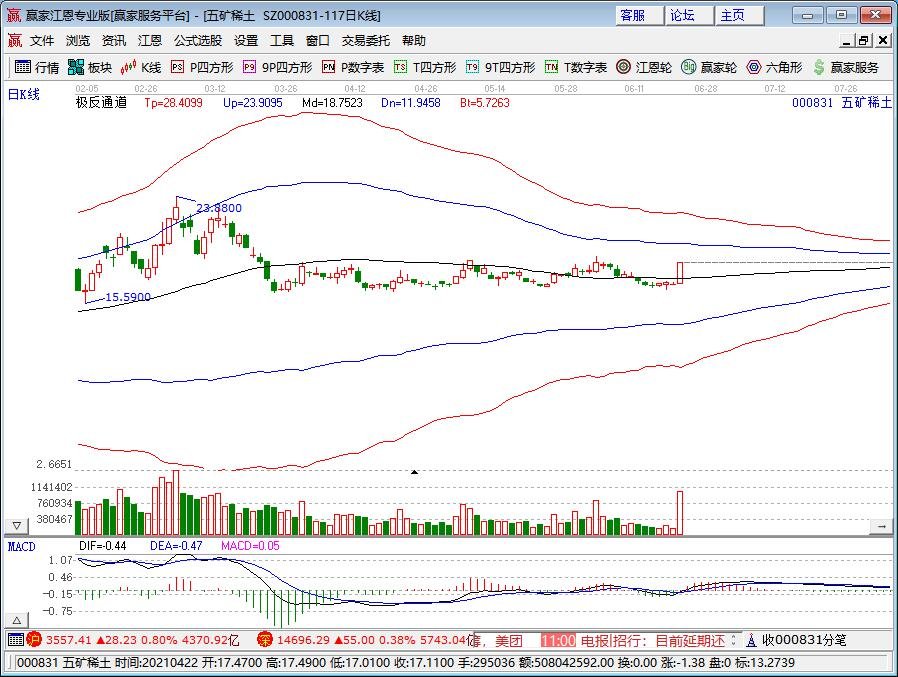This screenshot has height=677, width=898.
Task: Click the MACD indicator label
Action: point(22,546)
